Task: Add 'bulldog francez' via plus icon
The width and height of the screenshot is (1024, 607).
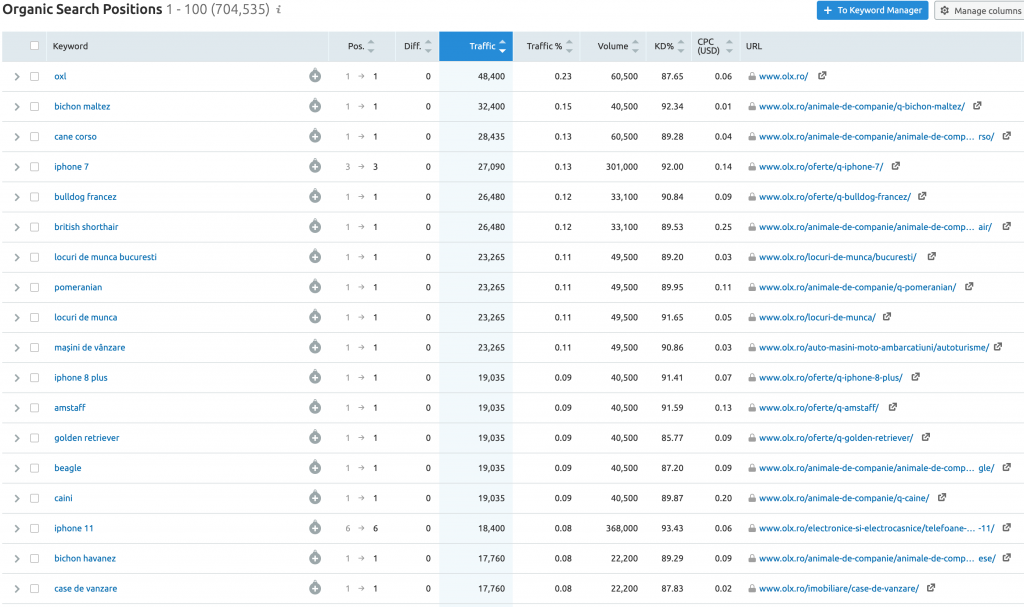Action: click(315, 196)
